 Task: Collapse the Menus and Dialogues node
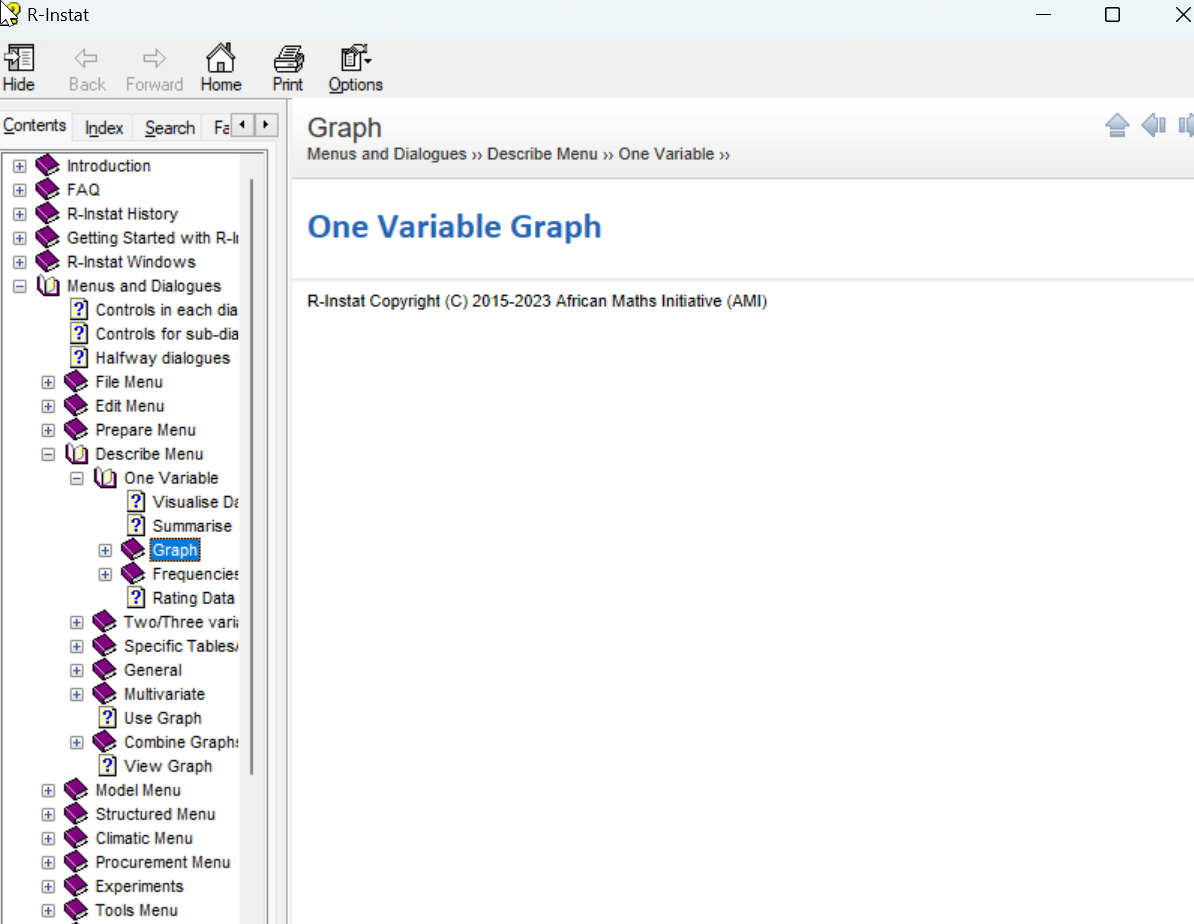(x=20, y=286)
